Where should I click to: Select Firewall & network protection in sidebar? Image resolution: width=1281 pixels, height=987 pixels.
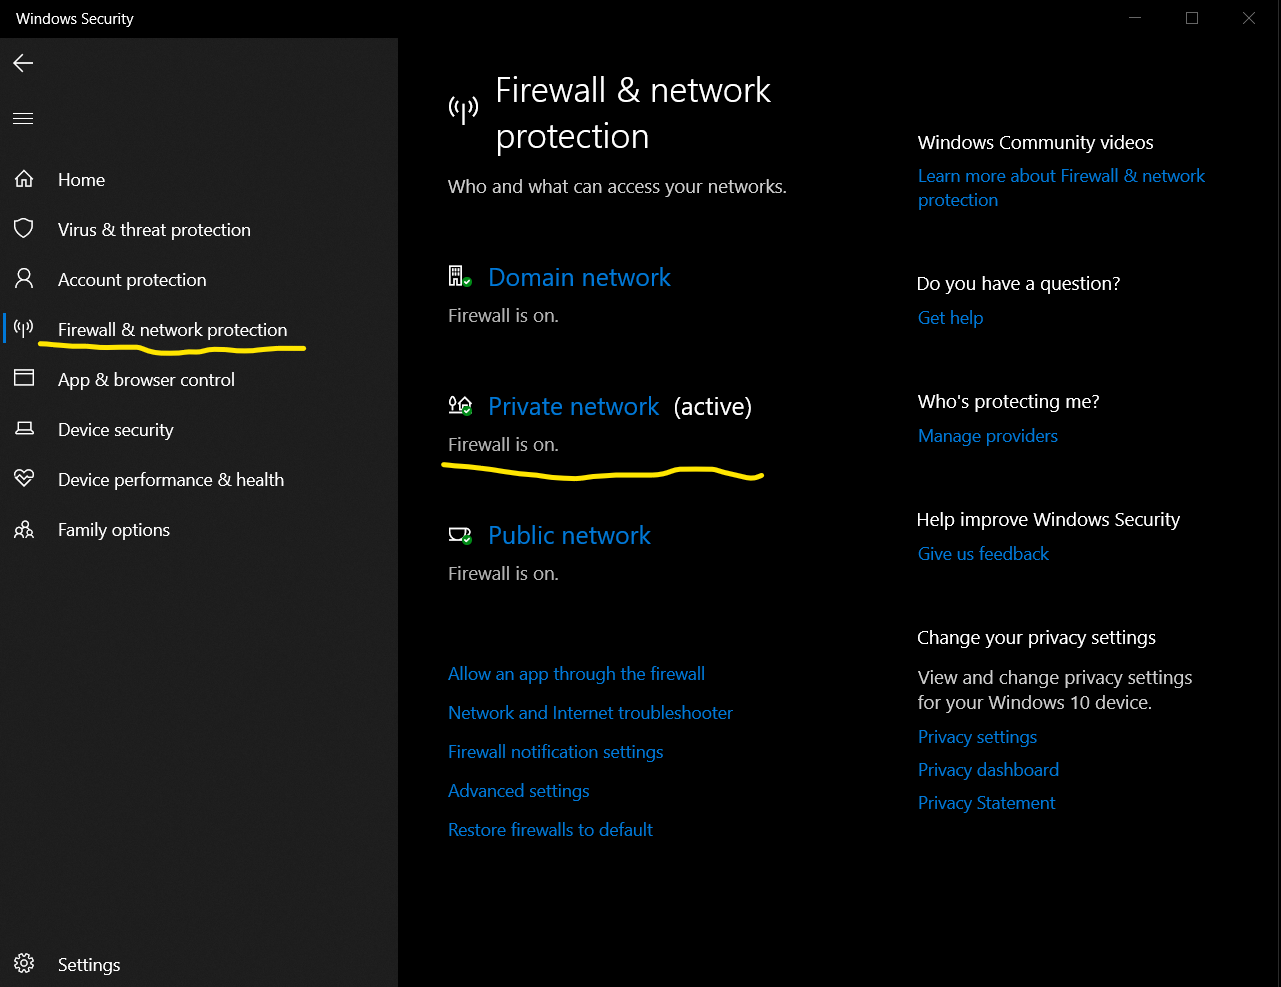pyautogui.click(x=172, y=330)
